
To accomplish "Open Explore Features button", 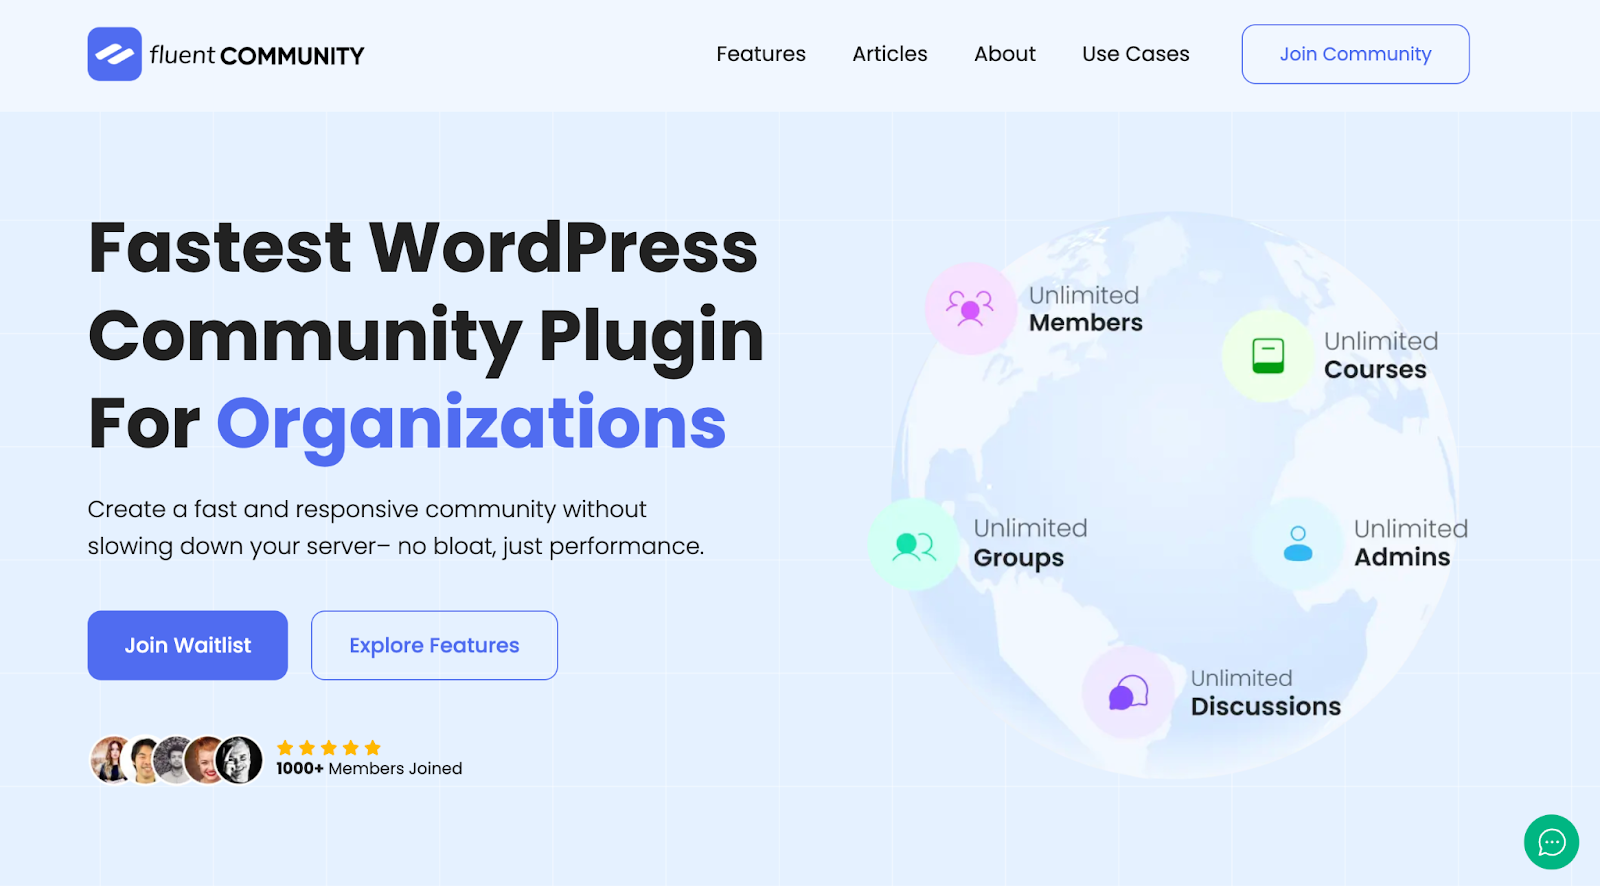I will [434, 645].
